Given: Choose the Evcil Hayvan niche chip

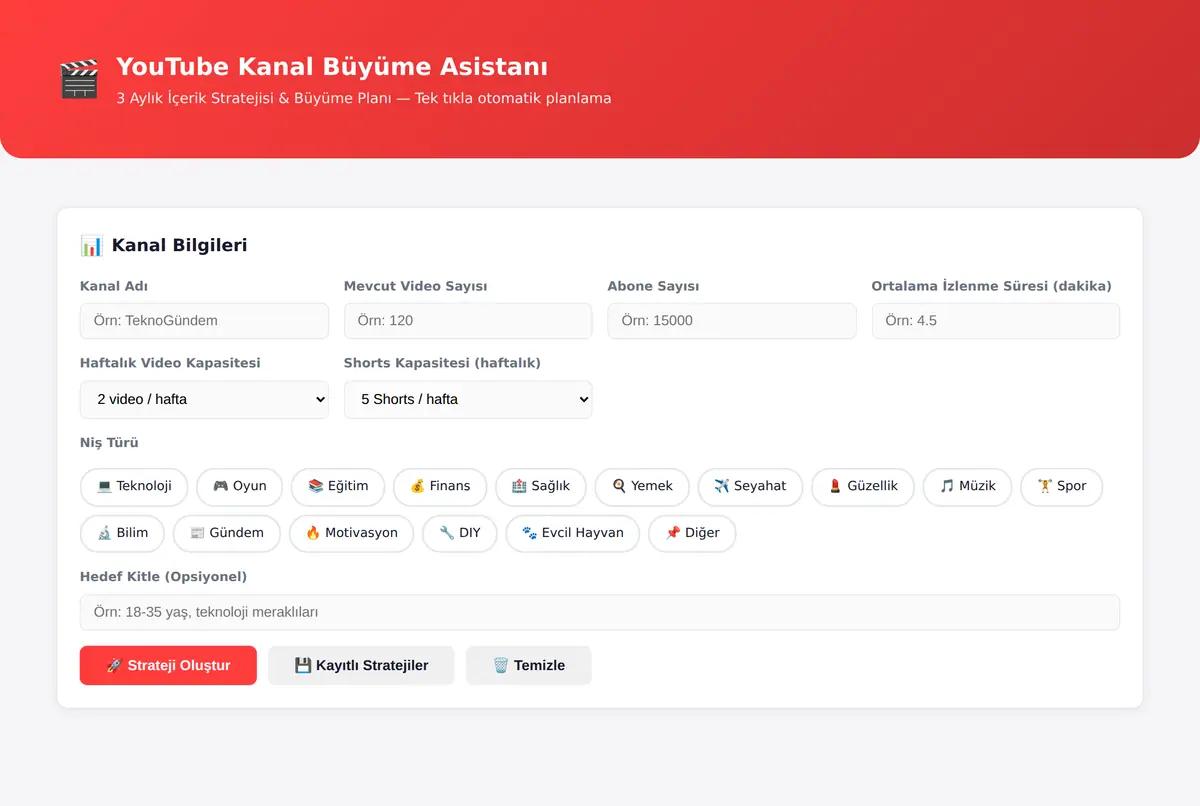Looking at the screenshot, I should (573, 533).
